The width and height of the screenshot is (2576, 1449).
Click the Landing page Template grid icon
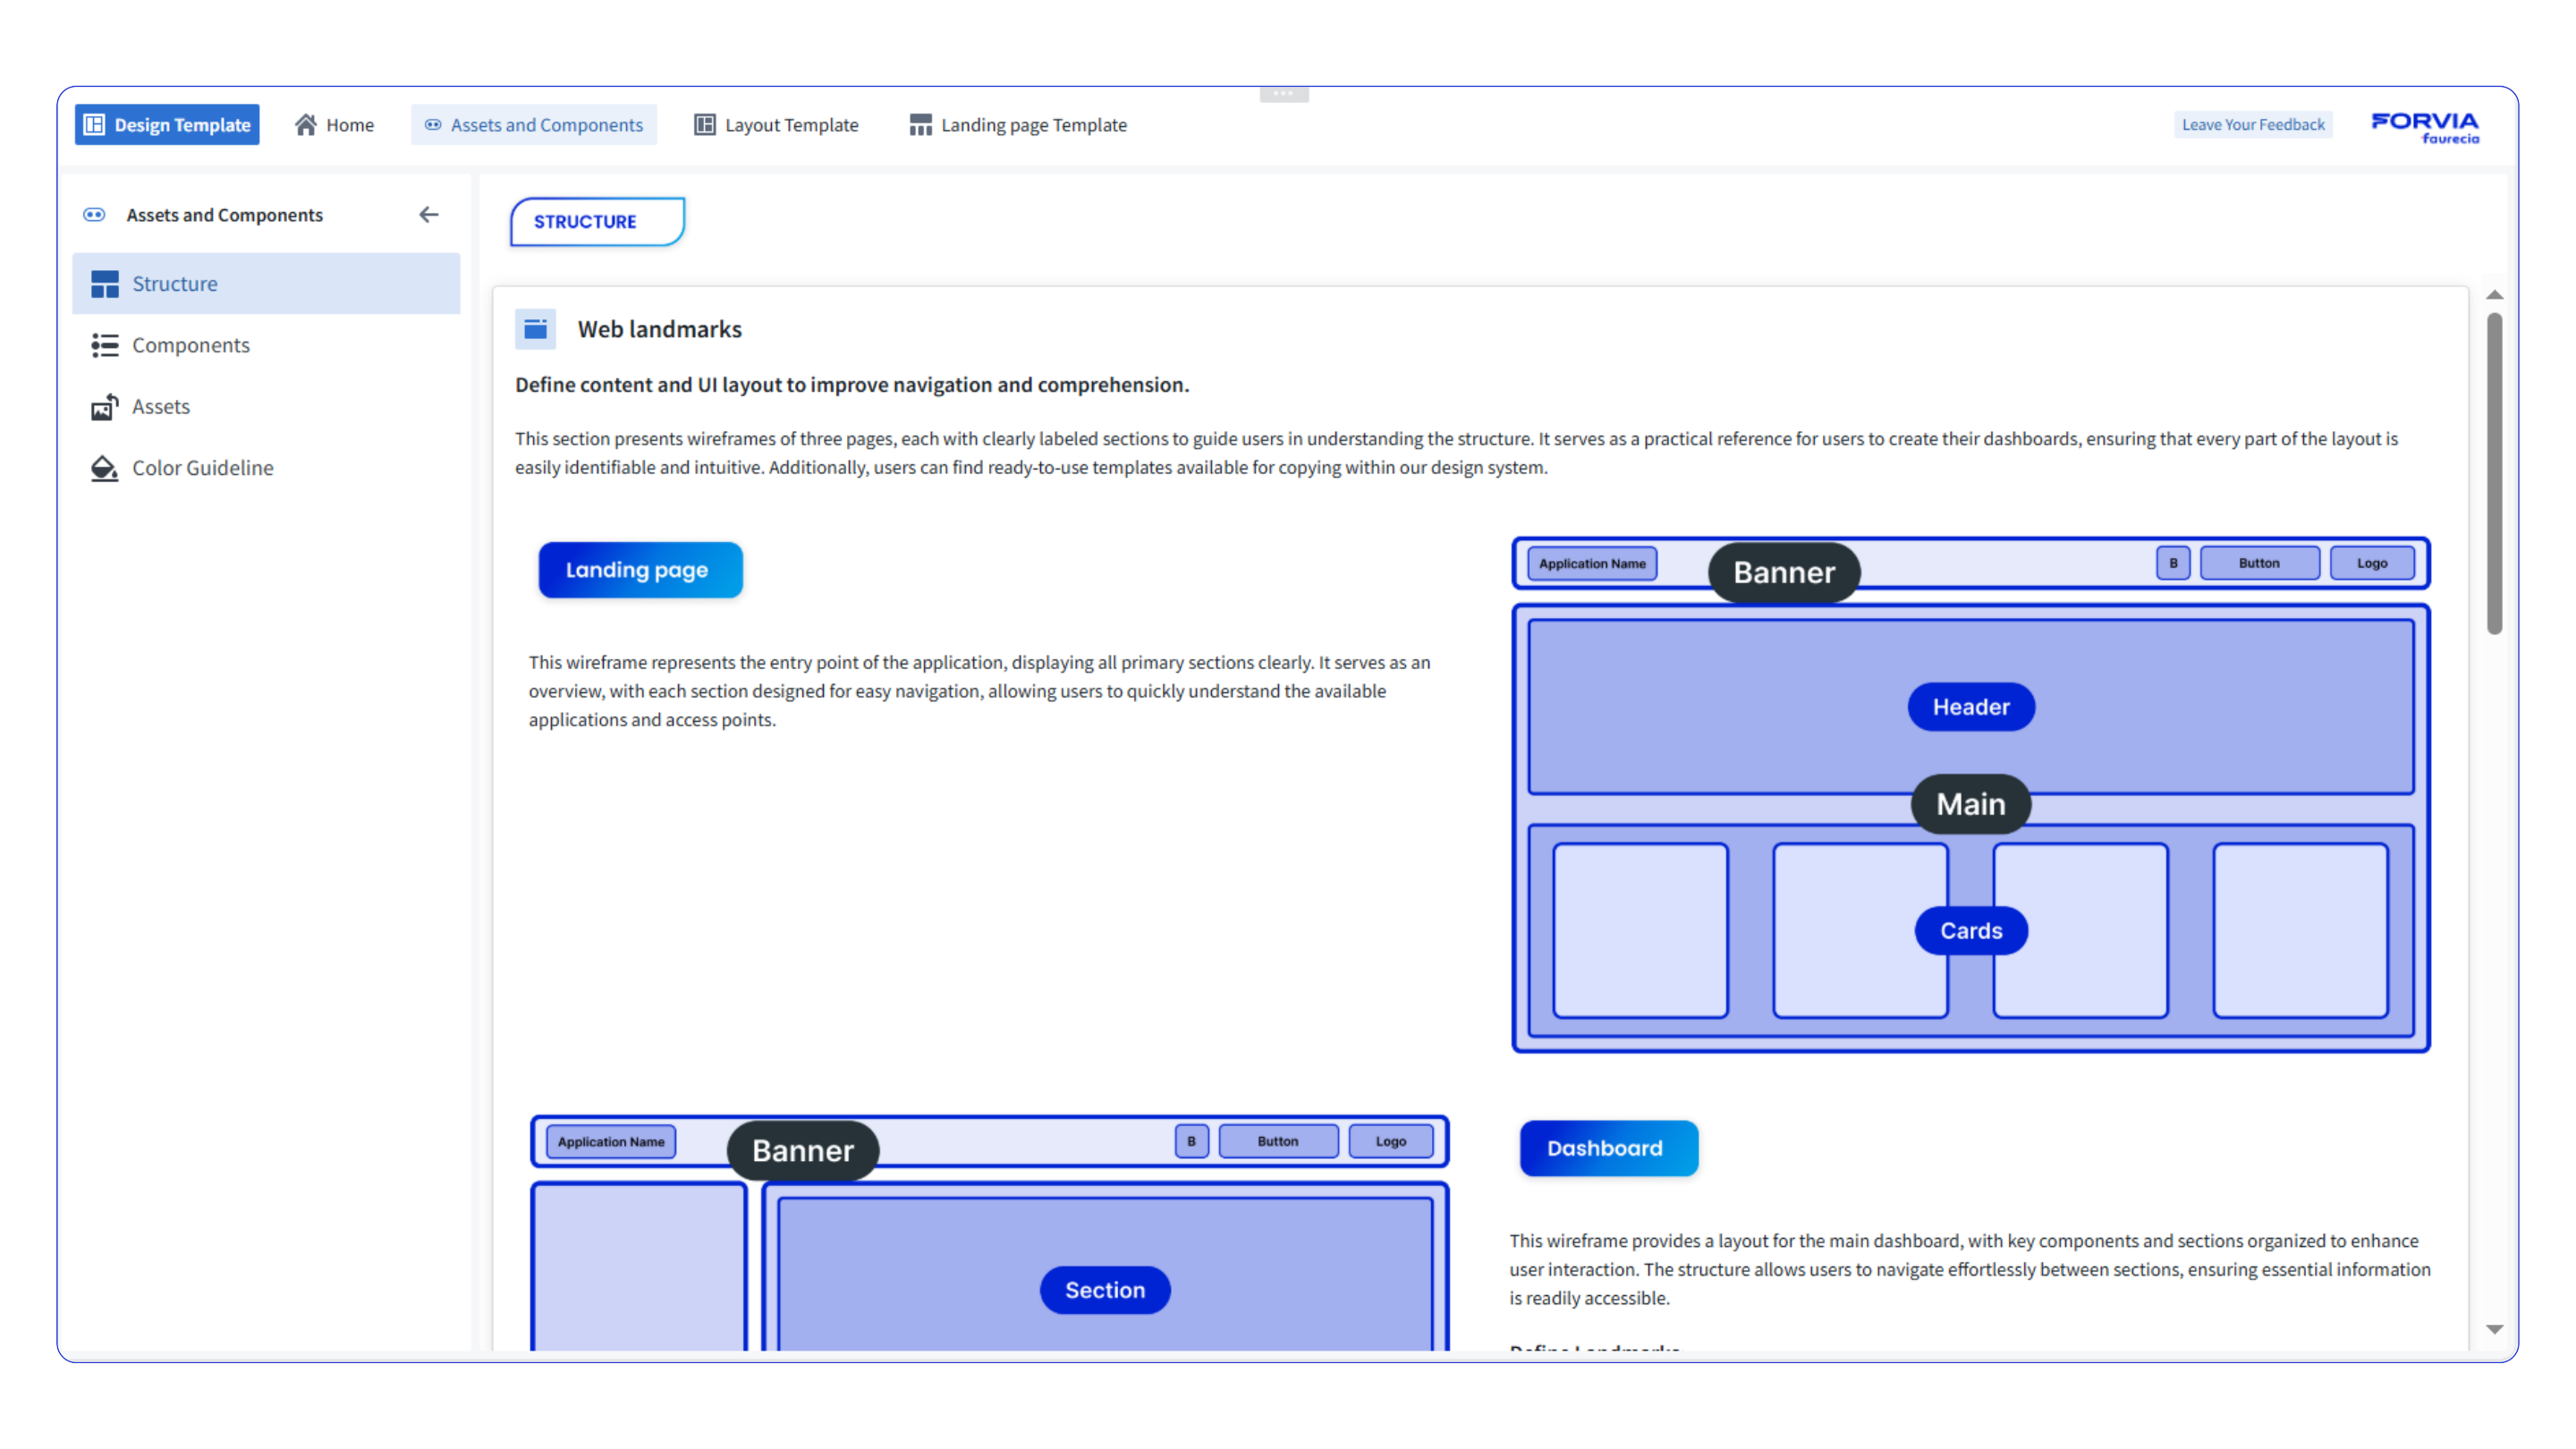coord(920,124)
